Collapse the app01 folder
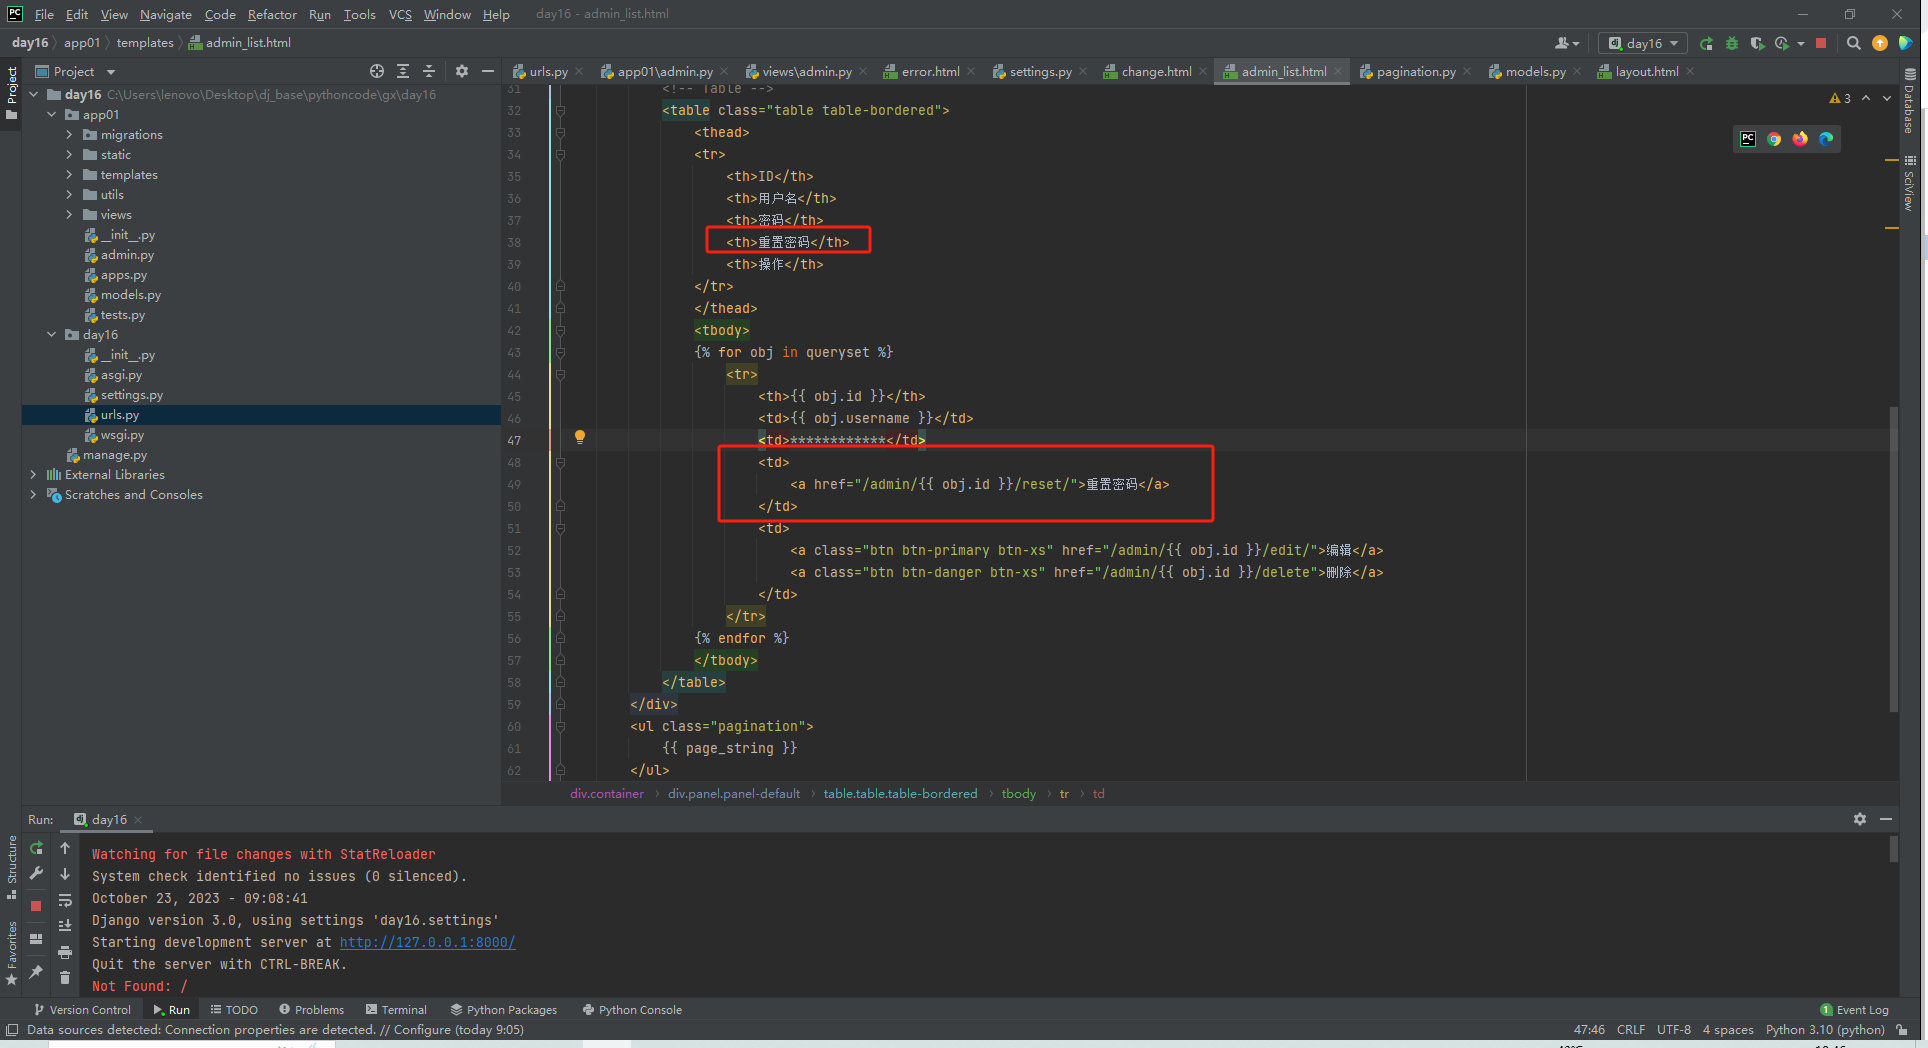The height and width of the screenshot is (1048, 1928). (51, 115)
